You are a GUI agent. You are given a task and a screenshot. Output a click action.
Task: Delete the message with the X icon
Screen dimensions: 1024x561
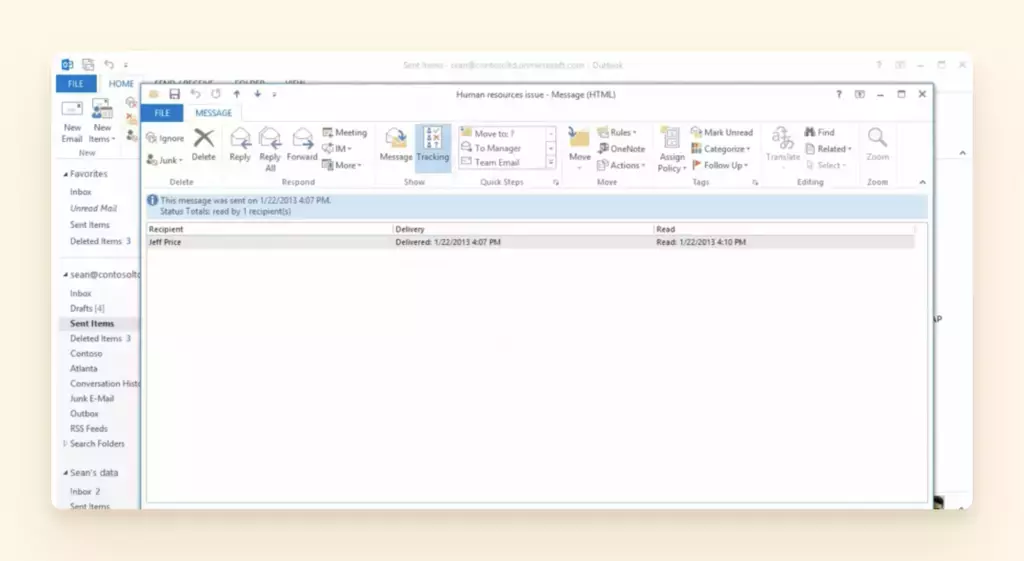(204, 144)
